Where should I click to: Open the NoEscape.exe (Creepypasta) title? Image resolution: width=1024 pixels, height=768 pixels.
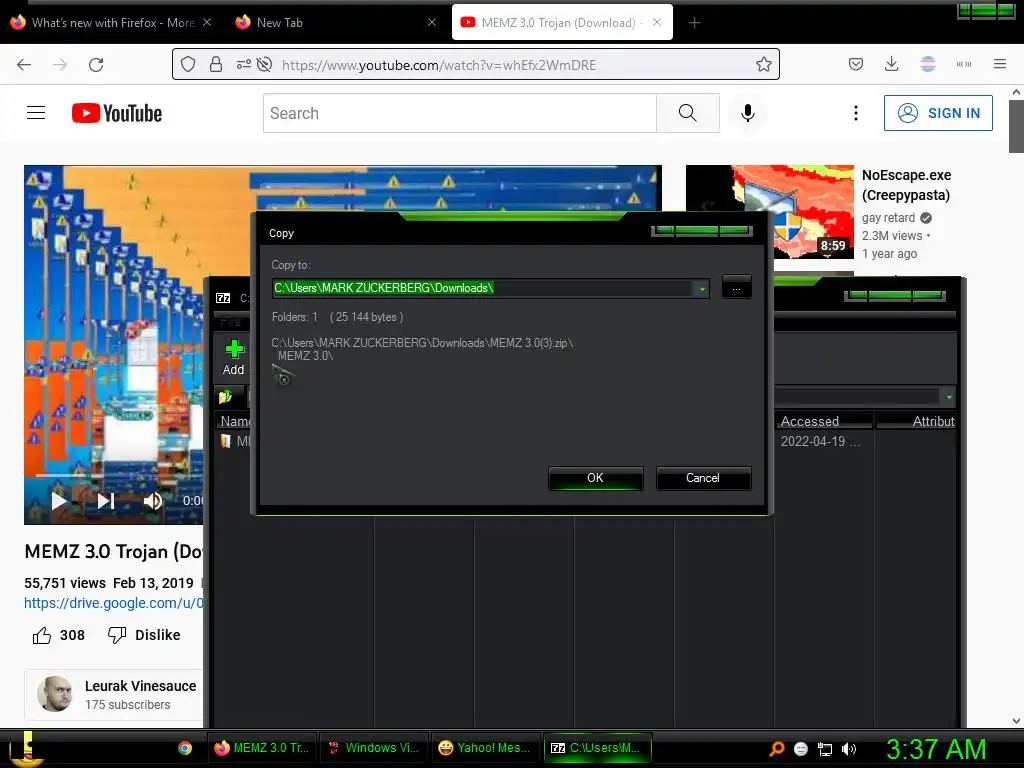pyautogui.click(x=906, y=185)
